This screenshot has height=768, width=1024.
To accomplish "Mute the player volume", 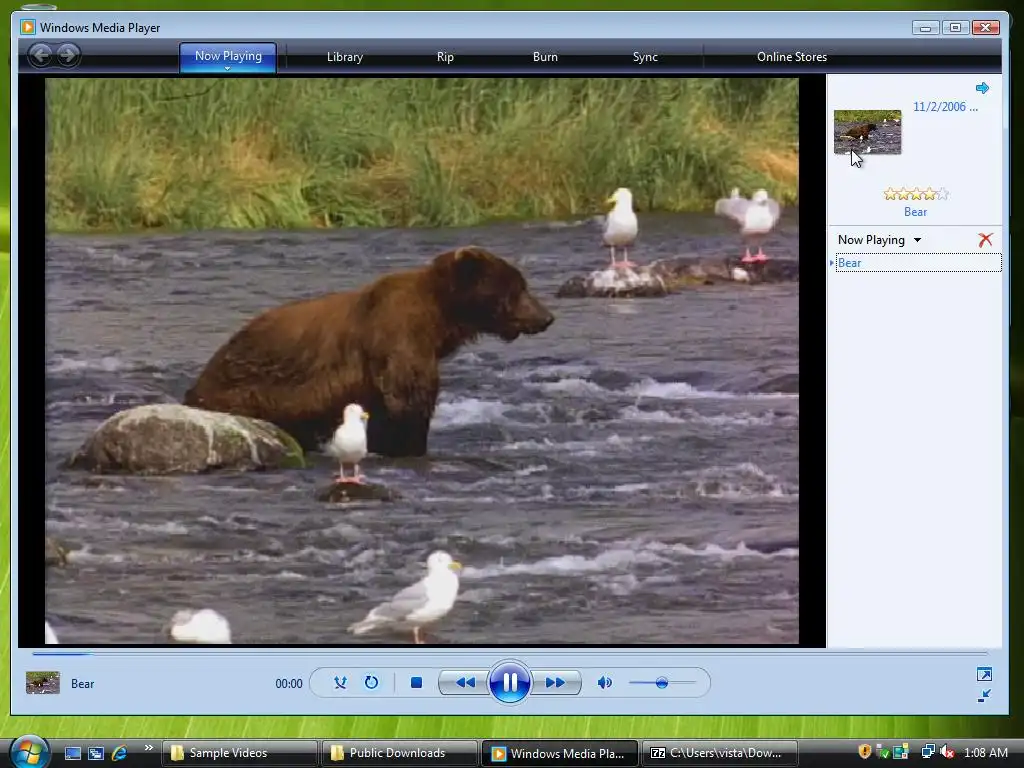I will pos(605,682).
